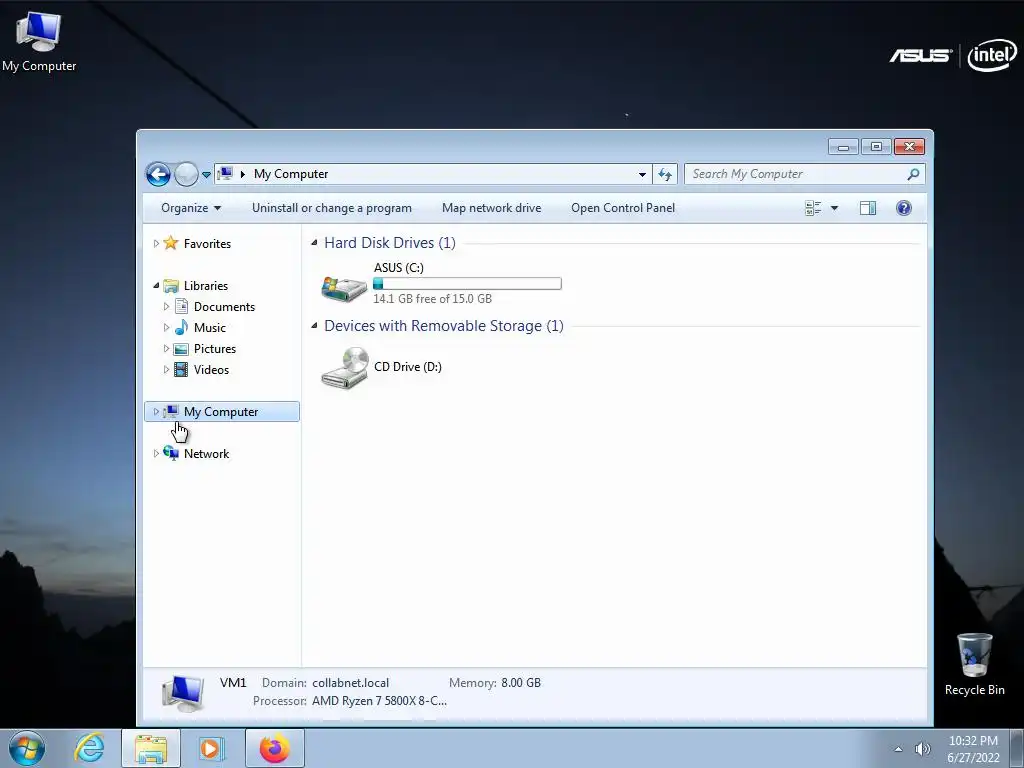Open the address bar history dropdown
The image size is (1024, 768).
click(642, 174)
